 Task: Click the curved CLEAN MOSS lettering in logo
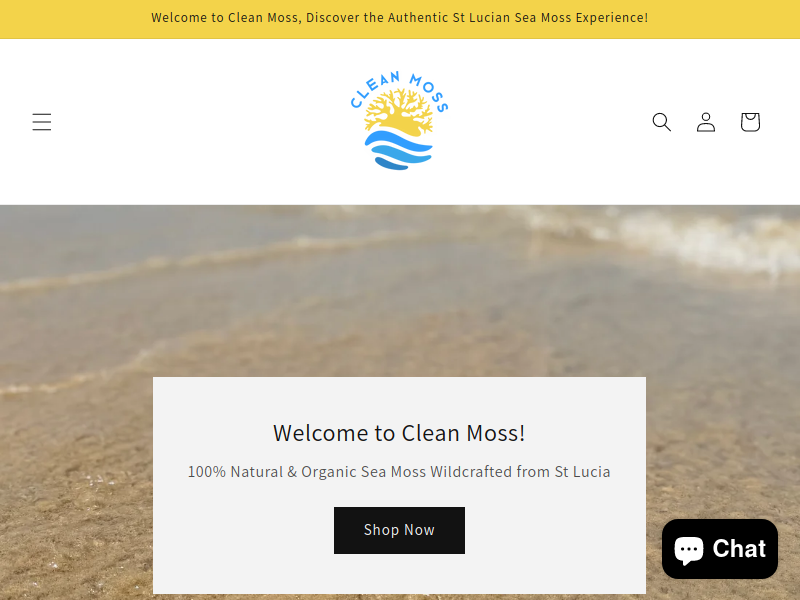pyautogui.click(x=399, y=89)
